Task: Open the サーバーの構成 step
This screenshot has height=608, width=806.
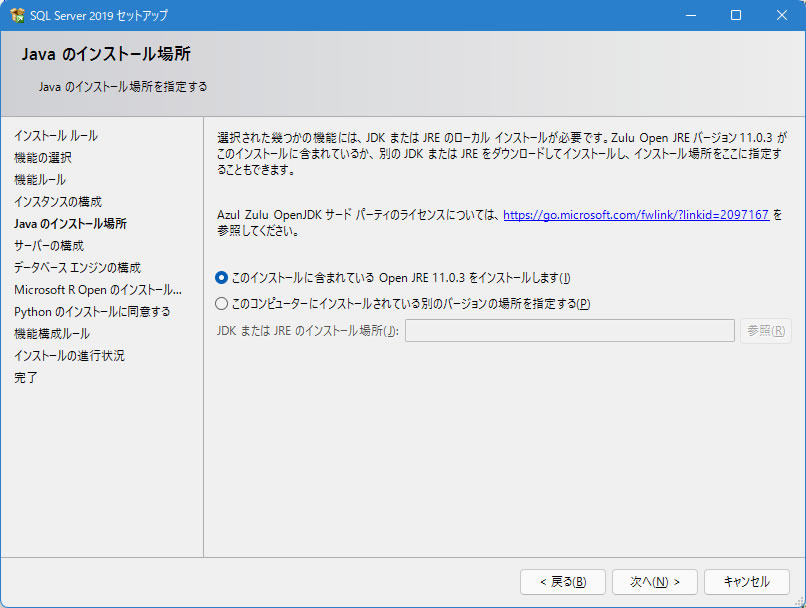Action: point(49,246)
